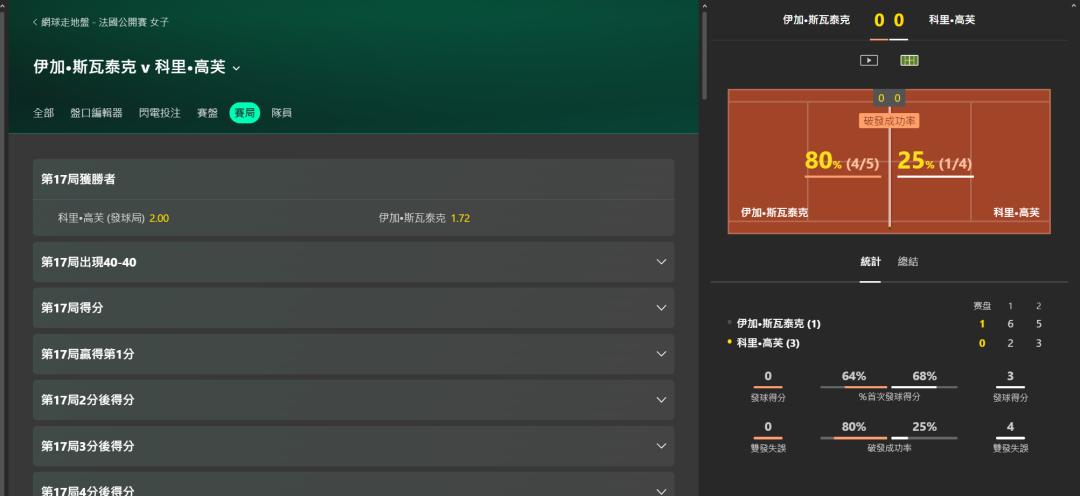Bet on 科里•高芙 at odds 2.00
Viewport: 1080px width, 496px height.
pyautogui.click(x=159, y=218)
